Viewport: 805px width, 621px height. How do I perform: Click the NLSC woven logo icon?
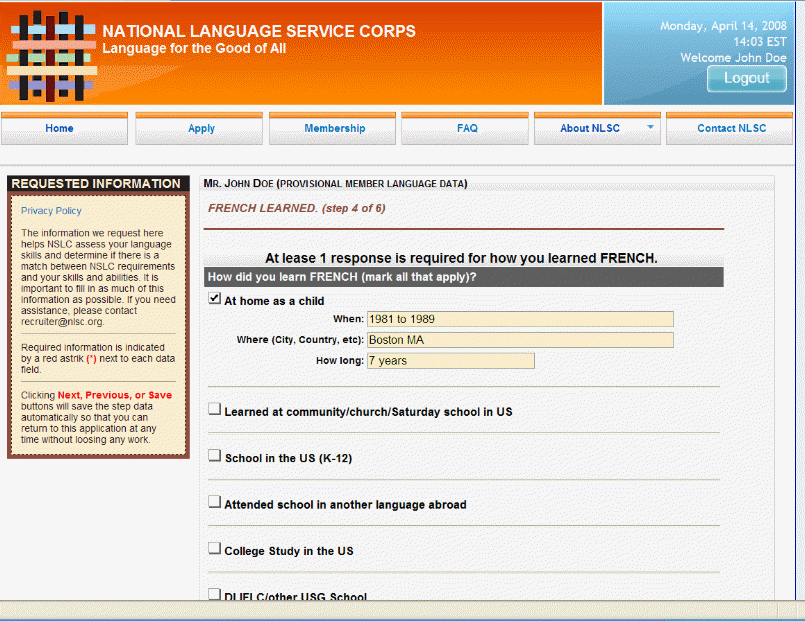tap(51, 55)
